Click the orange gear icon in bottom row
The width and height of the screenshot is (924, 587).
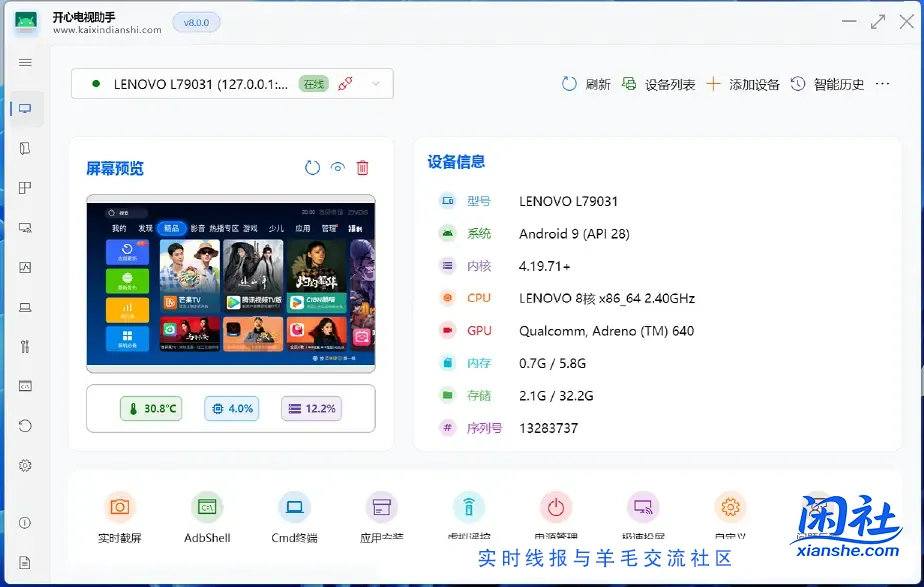tap(730, 508)
